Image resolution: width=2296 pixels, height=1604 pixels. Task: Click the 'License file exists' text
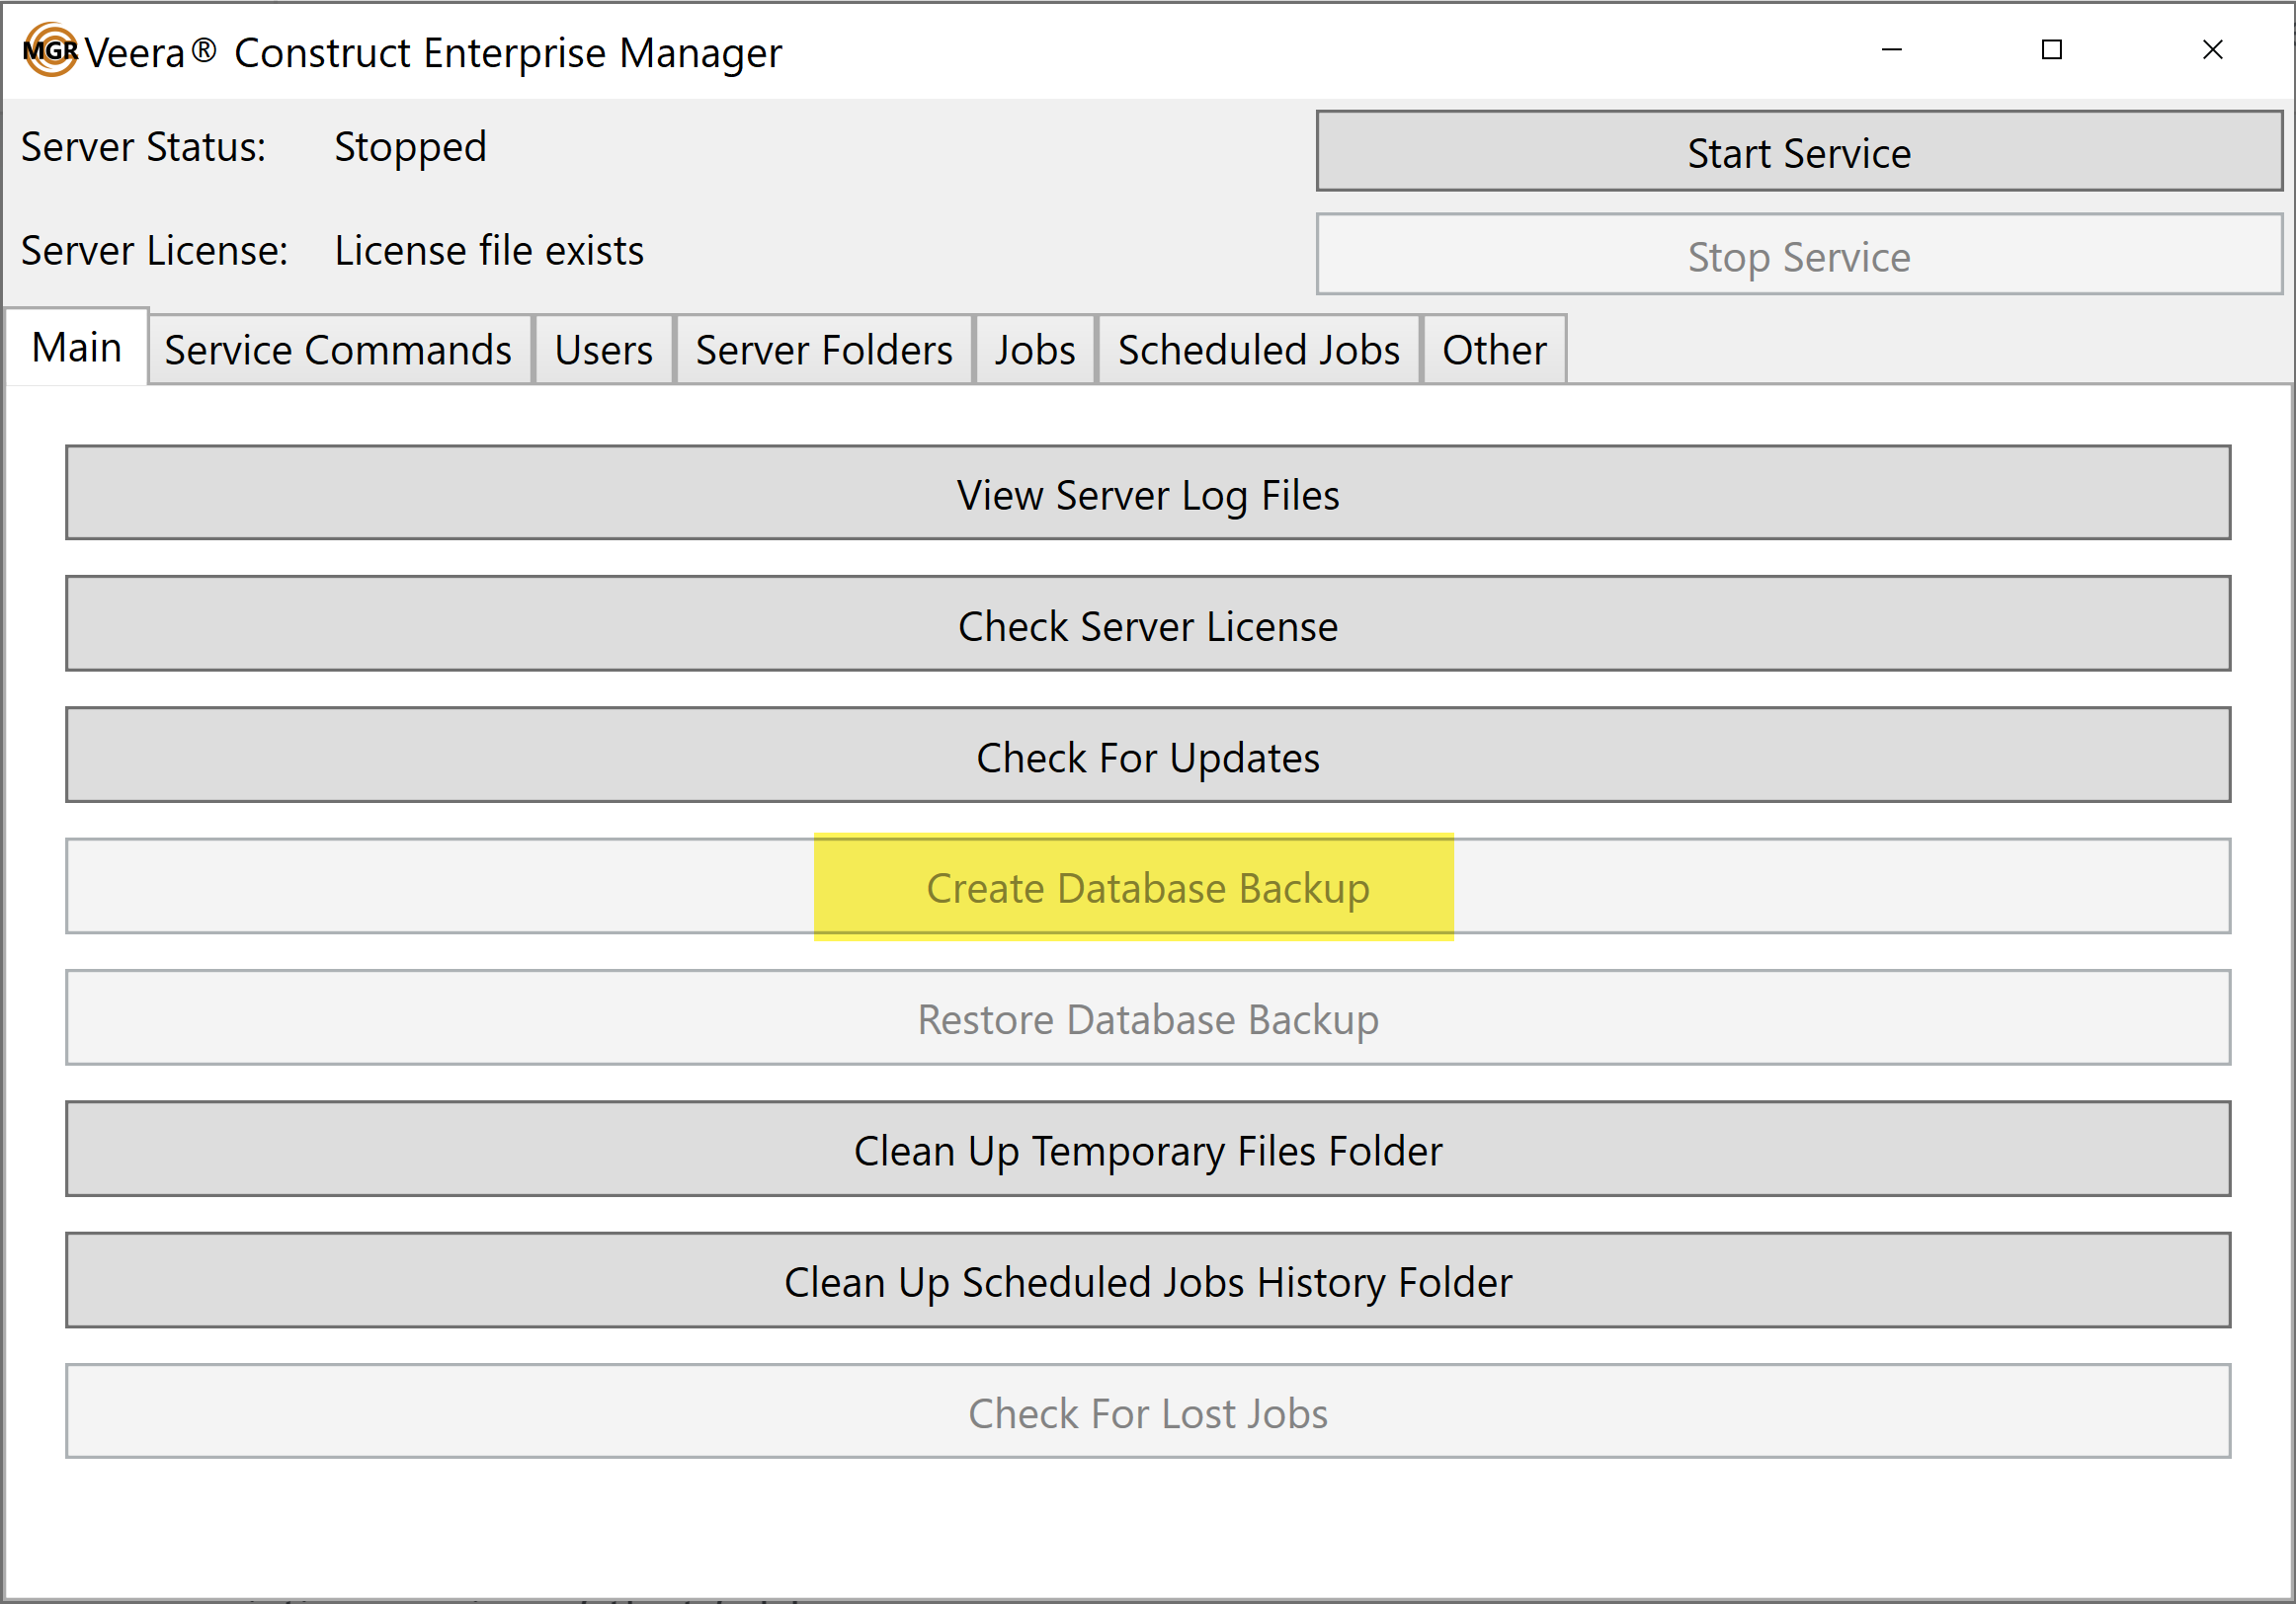pyautogui.click(x=489, y=250)
